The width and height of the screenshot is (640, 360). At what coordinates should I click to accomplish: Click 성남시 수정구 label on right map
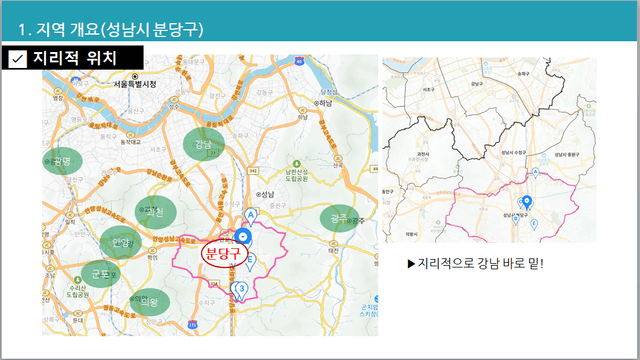513,153
